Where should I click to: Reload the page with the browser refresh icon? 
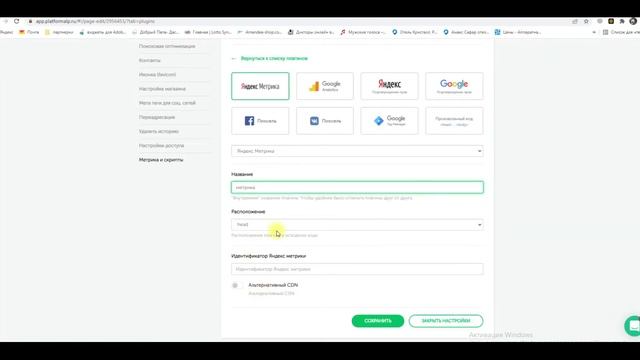coord(16,21)
